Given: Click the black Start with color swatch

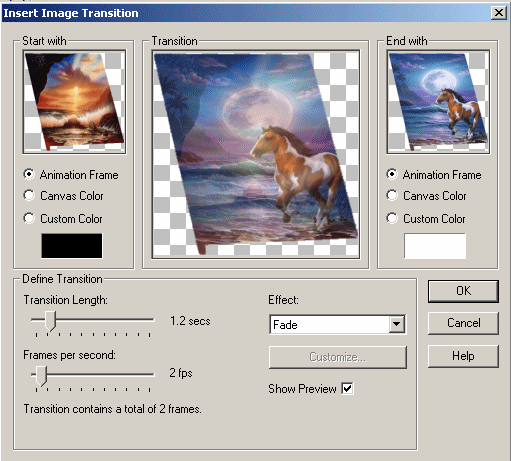Looking at the screenshot, I should click(72, 246).
